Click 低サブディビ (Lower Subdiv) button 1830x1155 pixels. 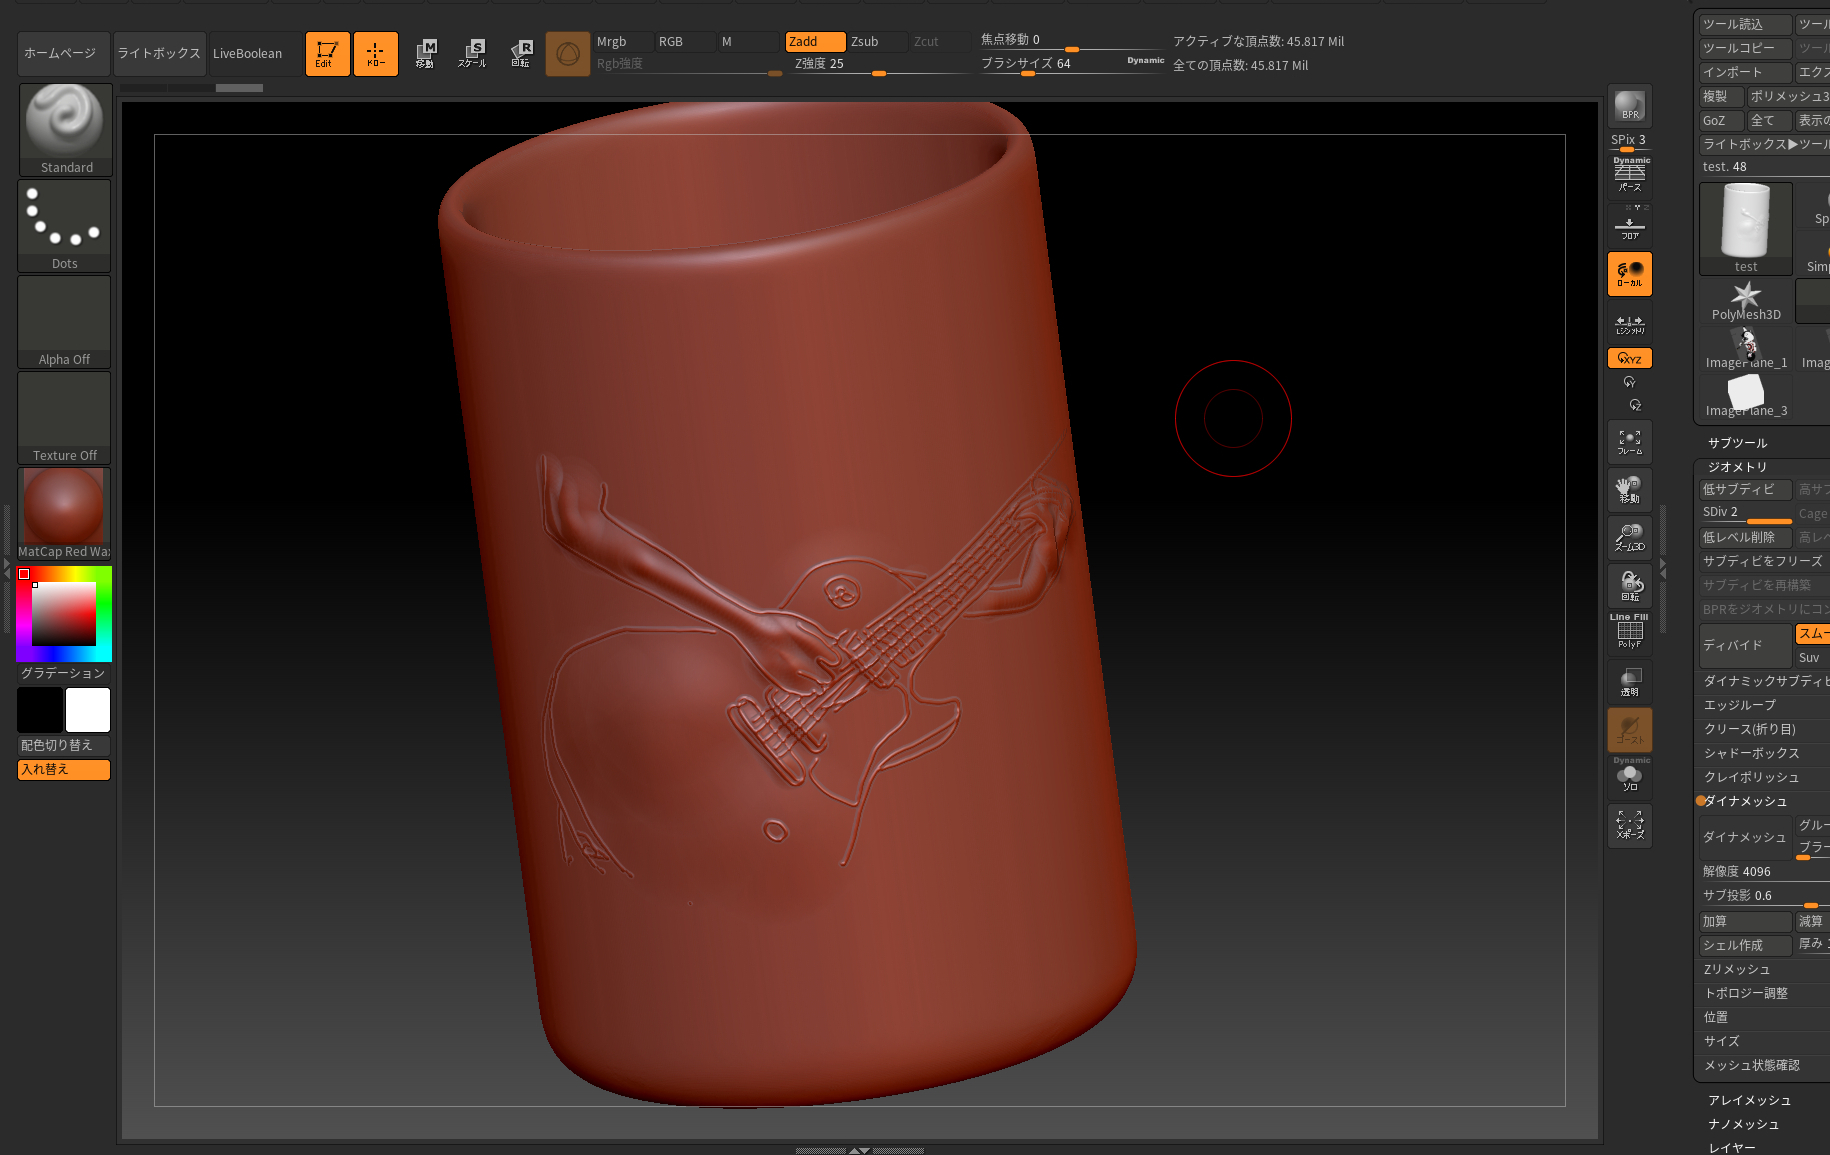point(1746,489)
